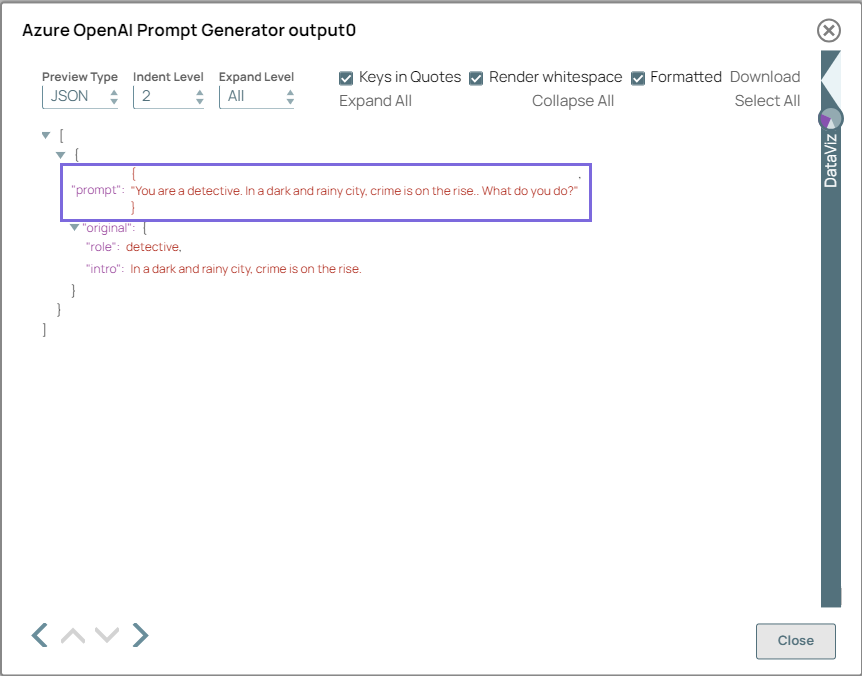This screenshot has height=676, width=862.
Task: Navigate to the next output port
Action: [x=140, y=635]
